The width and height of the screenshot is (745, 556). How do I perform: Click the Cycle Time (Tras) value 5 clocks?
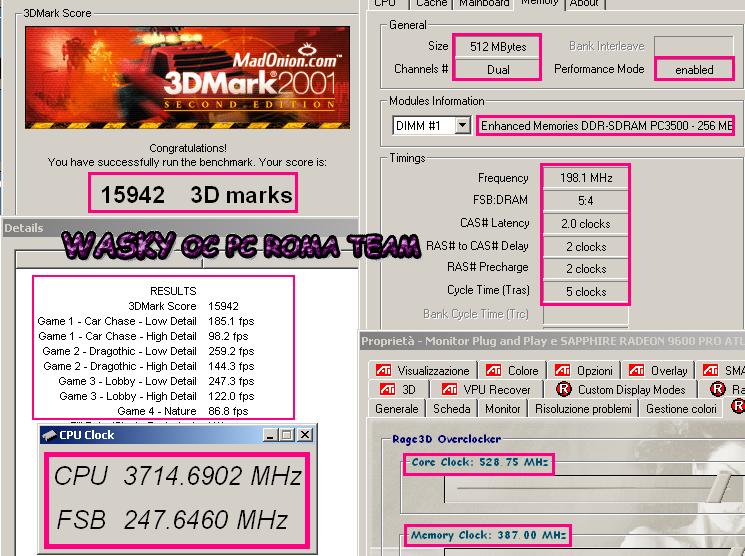point(585,291)
